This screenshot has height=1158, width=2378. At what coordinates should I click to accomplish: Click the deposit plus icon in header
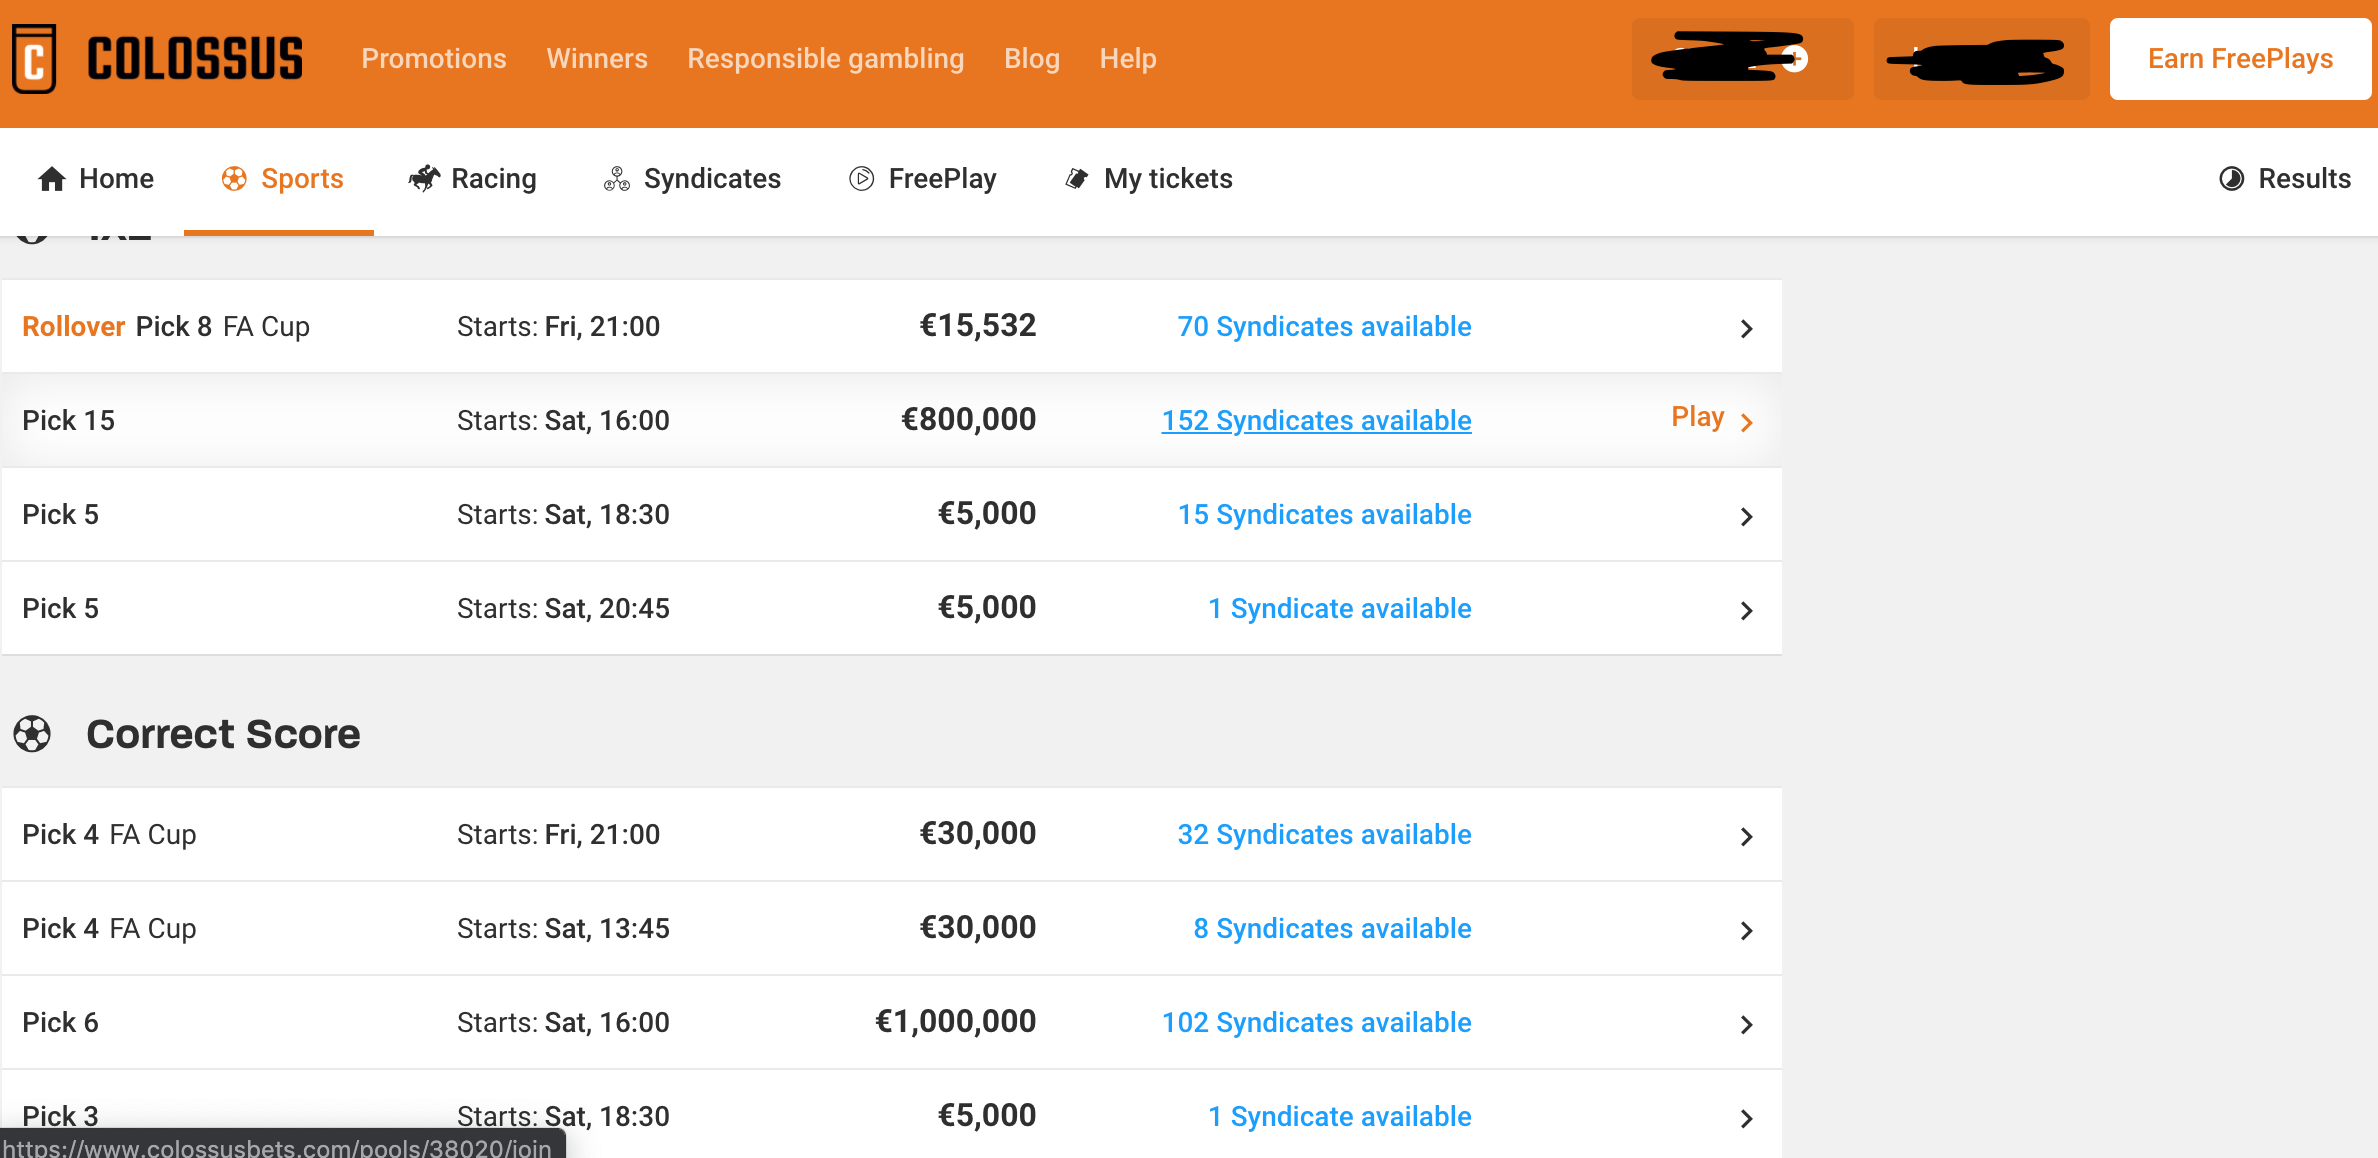1795,59
